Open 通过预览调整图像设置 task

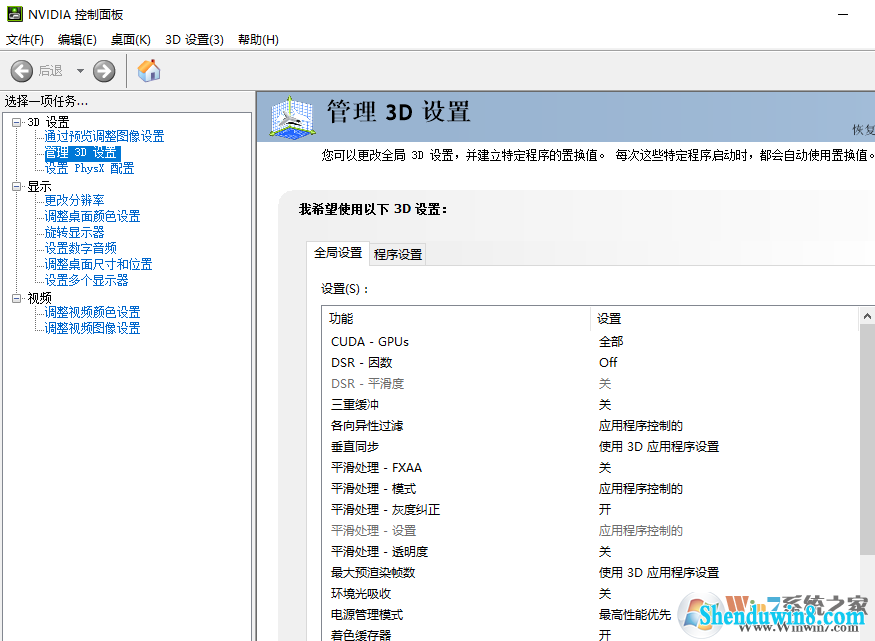104,136
